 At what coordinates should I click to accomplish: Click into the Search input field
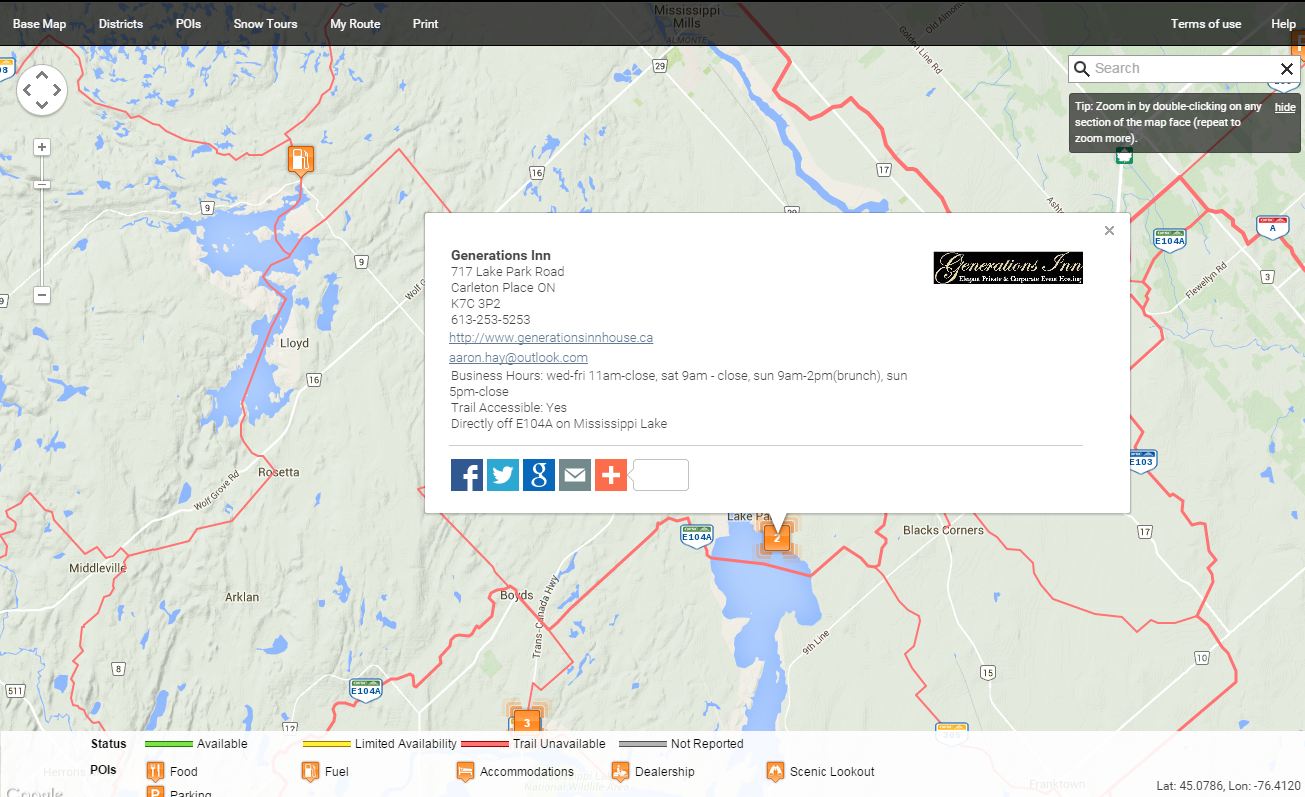1180,69
